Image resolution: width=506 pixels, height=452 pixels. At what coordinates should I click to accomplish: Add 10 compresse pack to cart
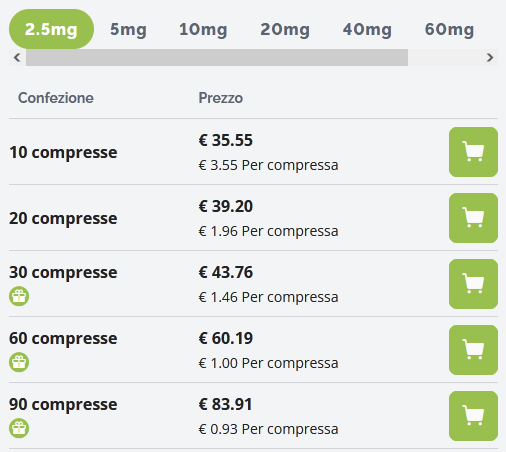[473, 152]
